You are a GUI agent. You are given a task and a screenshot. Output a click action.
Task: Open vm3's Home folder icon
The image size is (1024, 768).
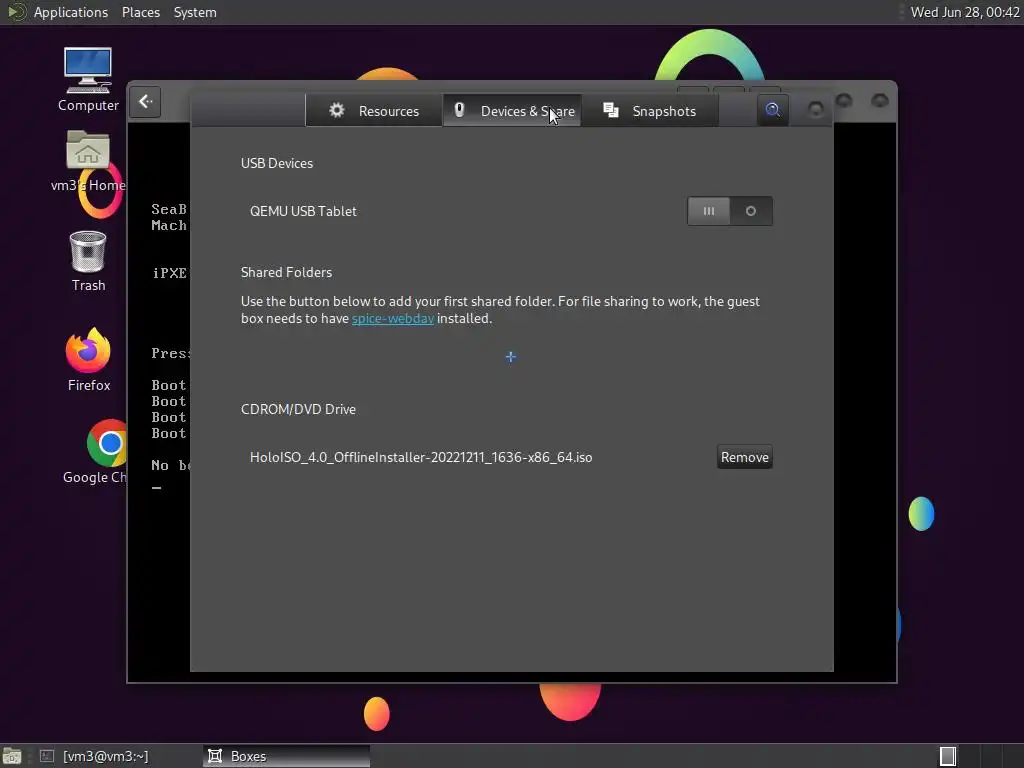point(88,161)
